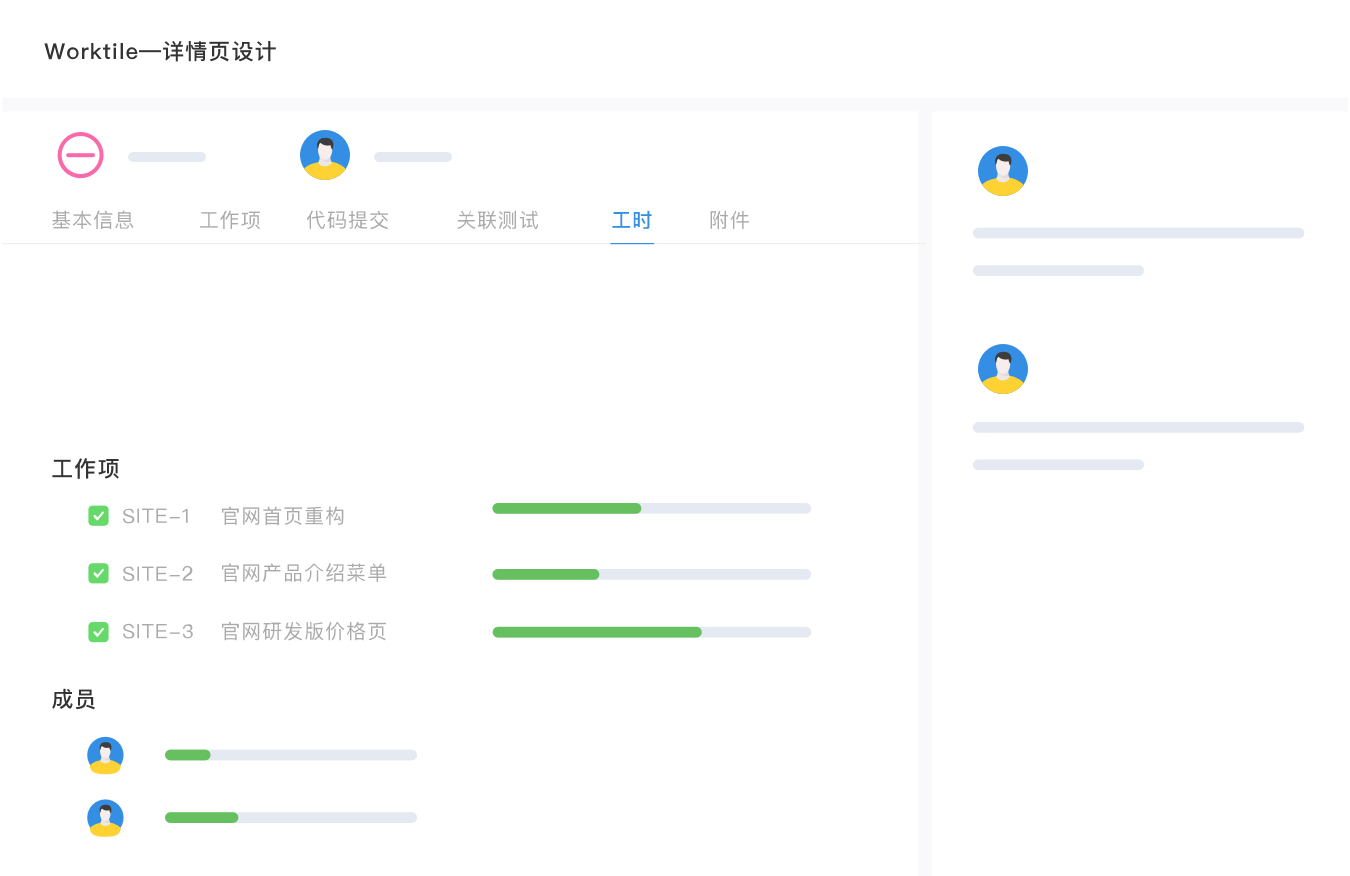Viewport: 1350px width, 876px height.
Task: Open work item 官网首页重构
Action: click(283, 517)
